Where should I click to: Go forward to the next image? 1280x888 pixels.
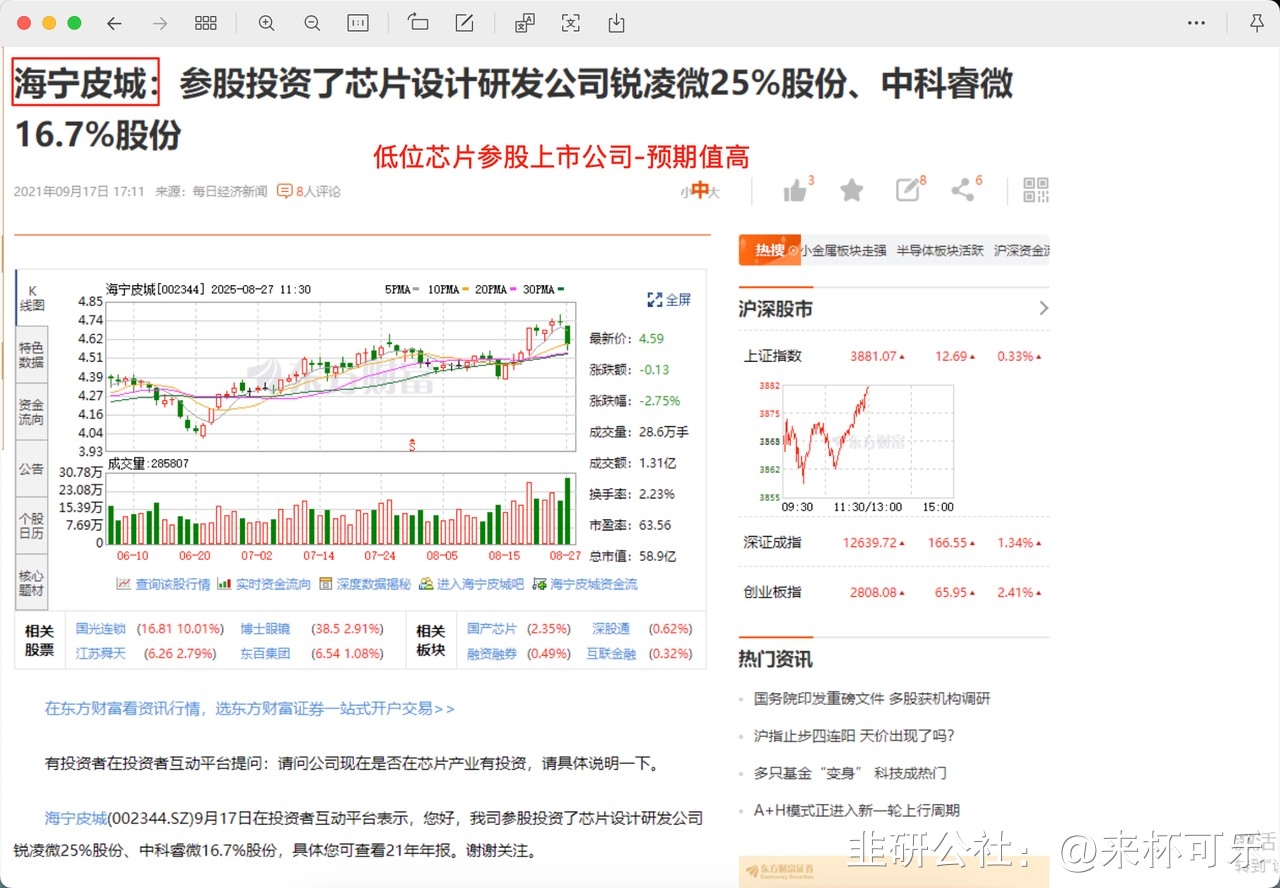click(x=160, y=23)
